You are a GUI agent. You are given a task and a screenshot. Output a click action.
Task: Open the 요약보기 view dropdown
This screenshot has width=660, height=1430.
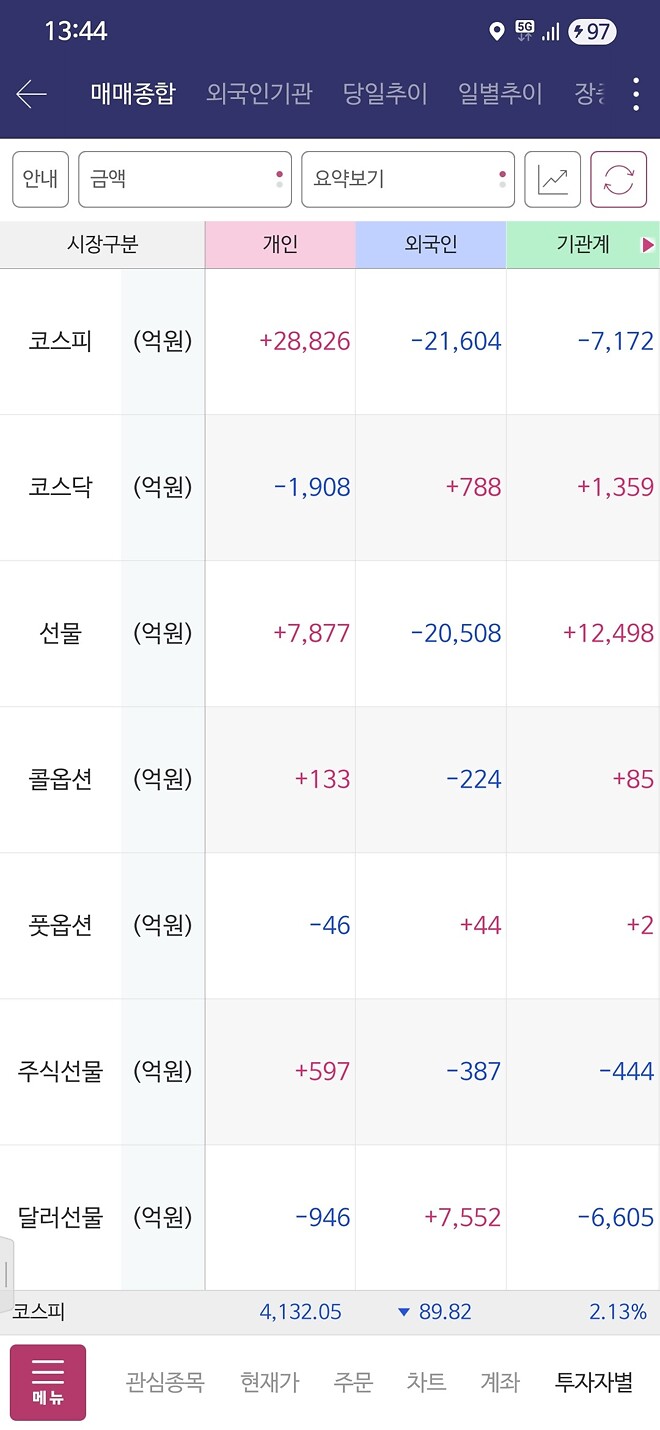405,178
